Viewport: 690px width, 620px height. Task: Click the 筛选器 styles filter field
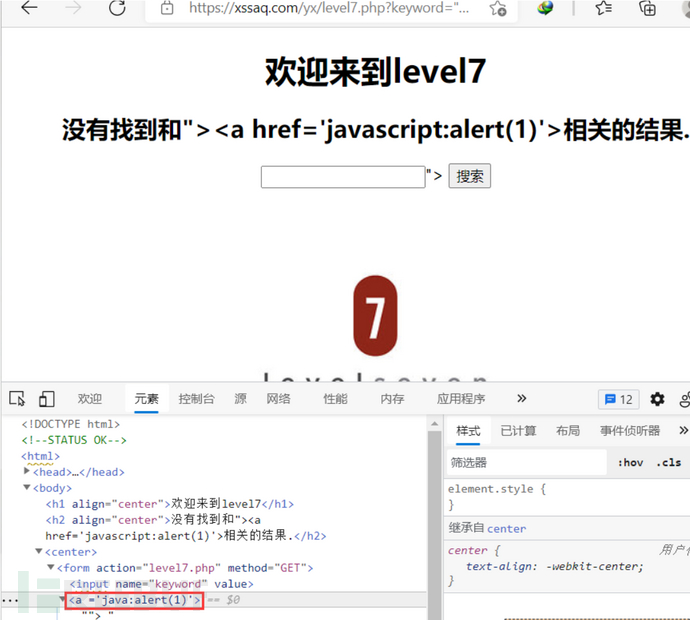(526, 463)
